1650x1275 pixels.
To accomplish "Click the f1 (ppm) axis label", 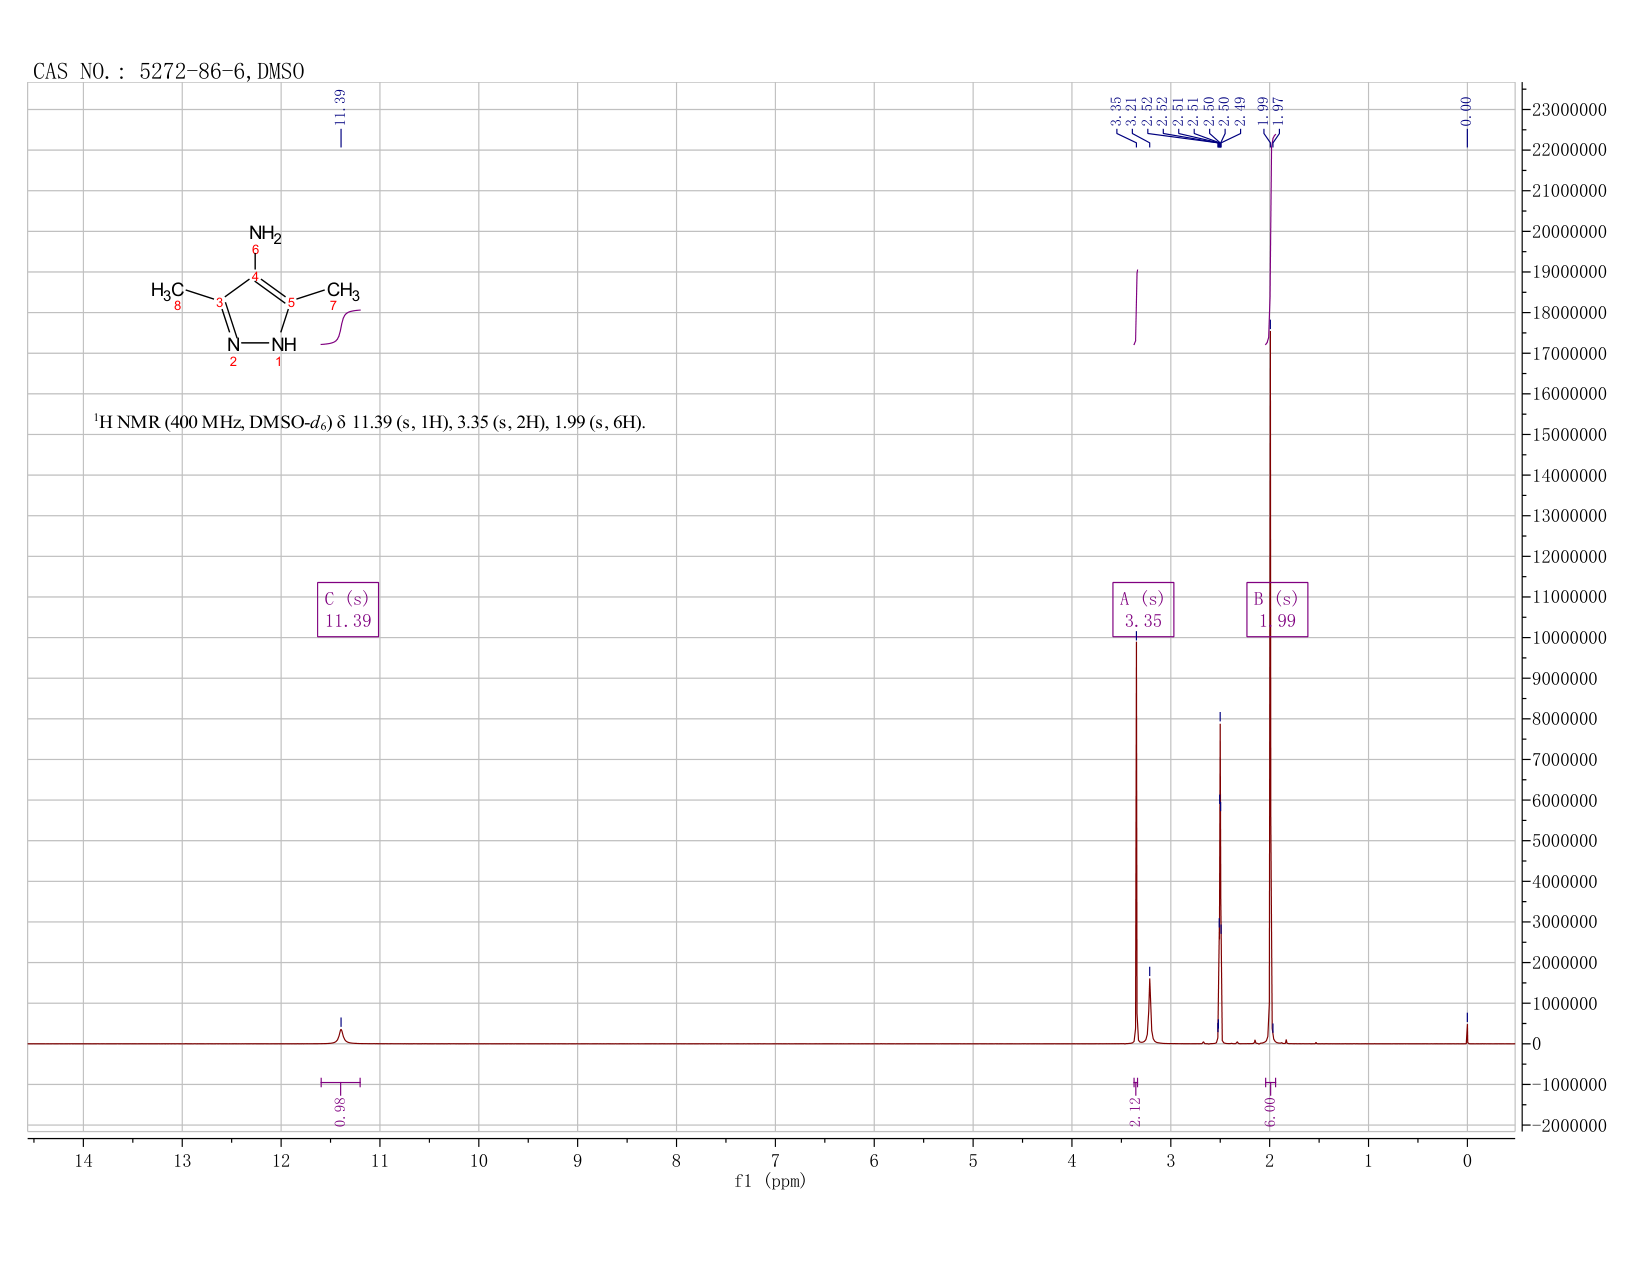I will [770, 1181].
